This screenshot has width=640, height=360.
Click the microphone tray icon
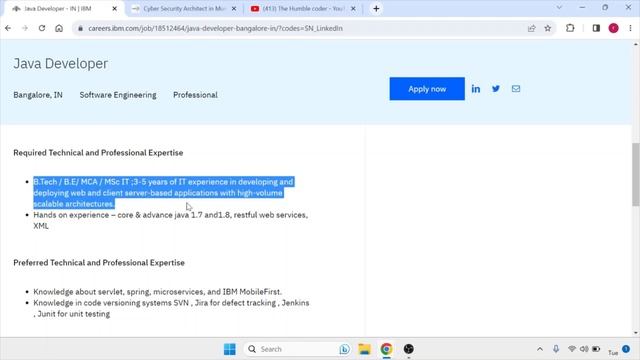pos(556,349)
